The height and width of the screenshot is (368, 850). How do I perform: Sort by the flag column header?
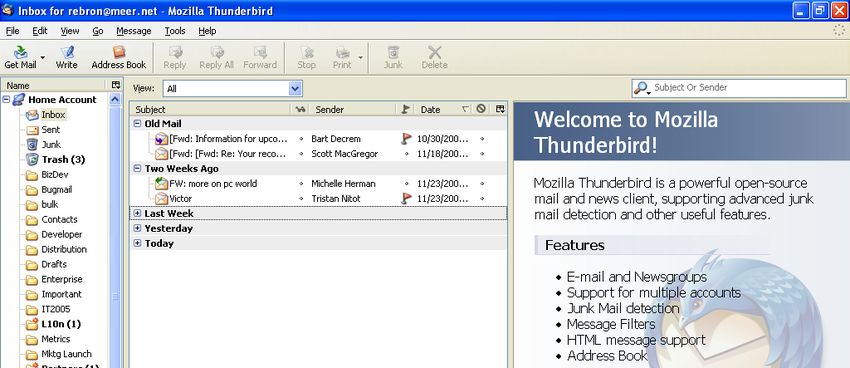[x=406, y=109]
